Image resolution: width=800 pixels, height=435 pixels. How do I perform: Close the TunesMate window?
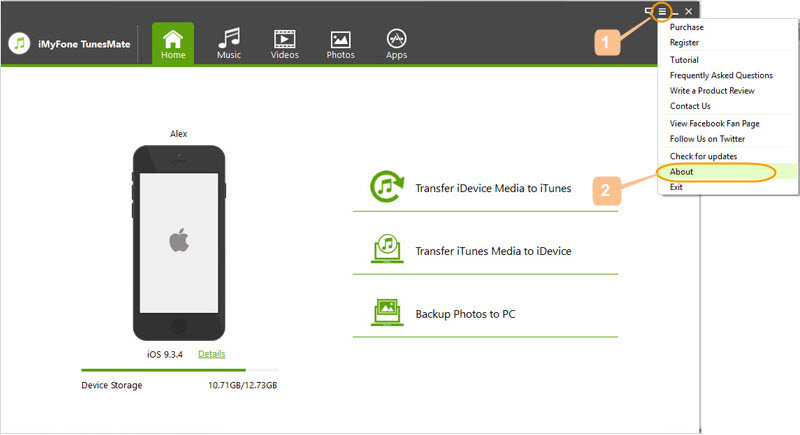(688, 11)
